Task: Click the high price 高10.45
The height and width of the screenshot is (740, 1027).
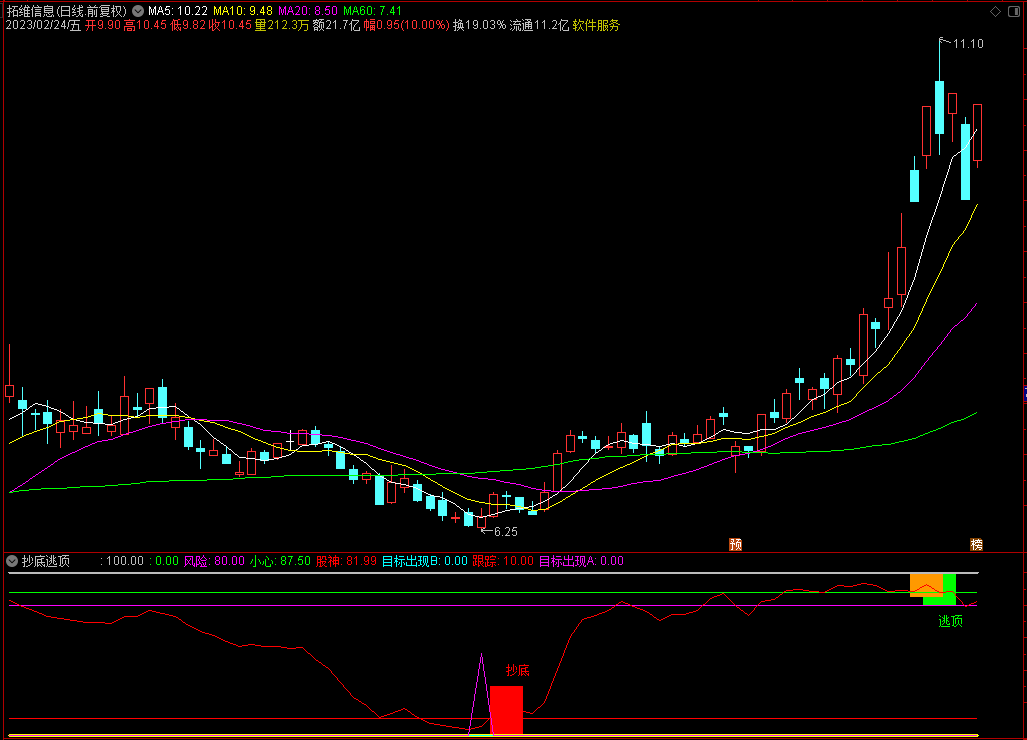Action: tap(145, 26)
